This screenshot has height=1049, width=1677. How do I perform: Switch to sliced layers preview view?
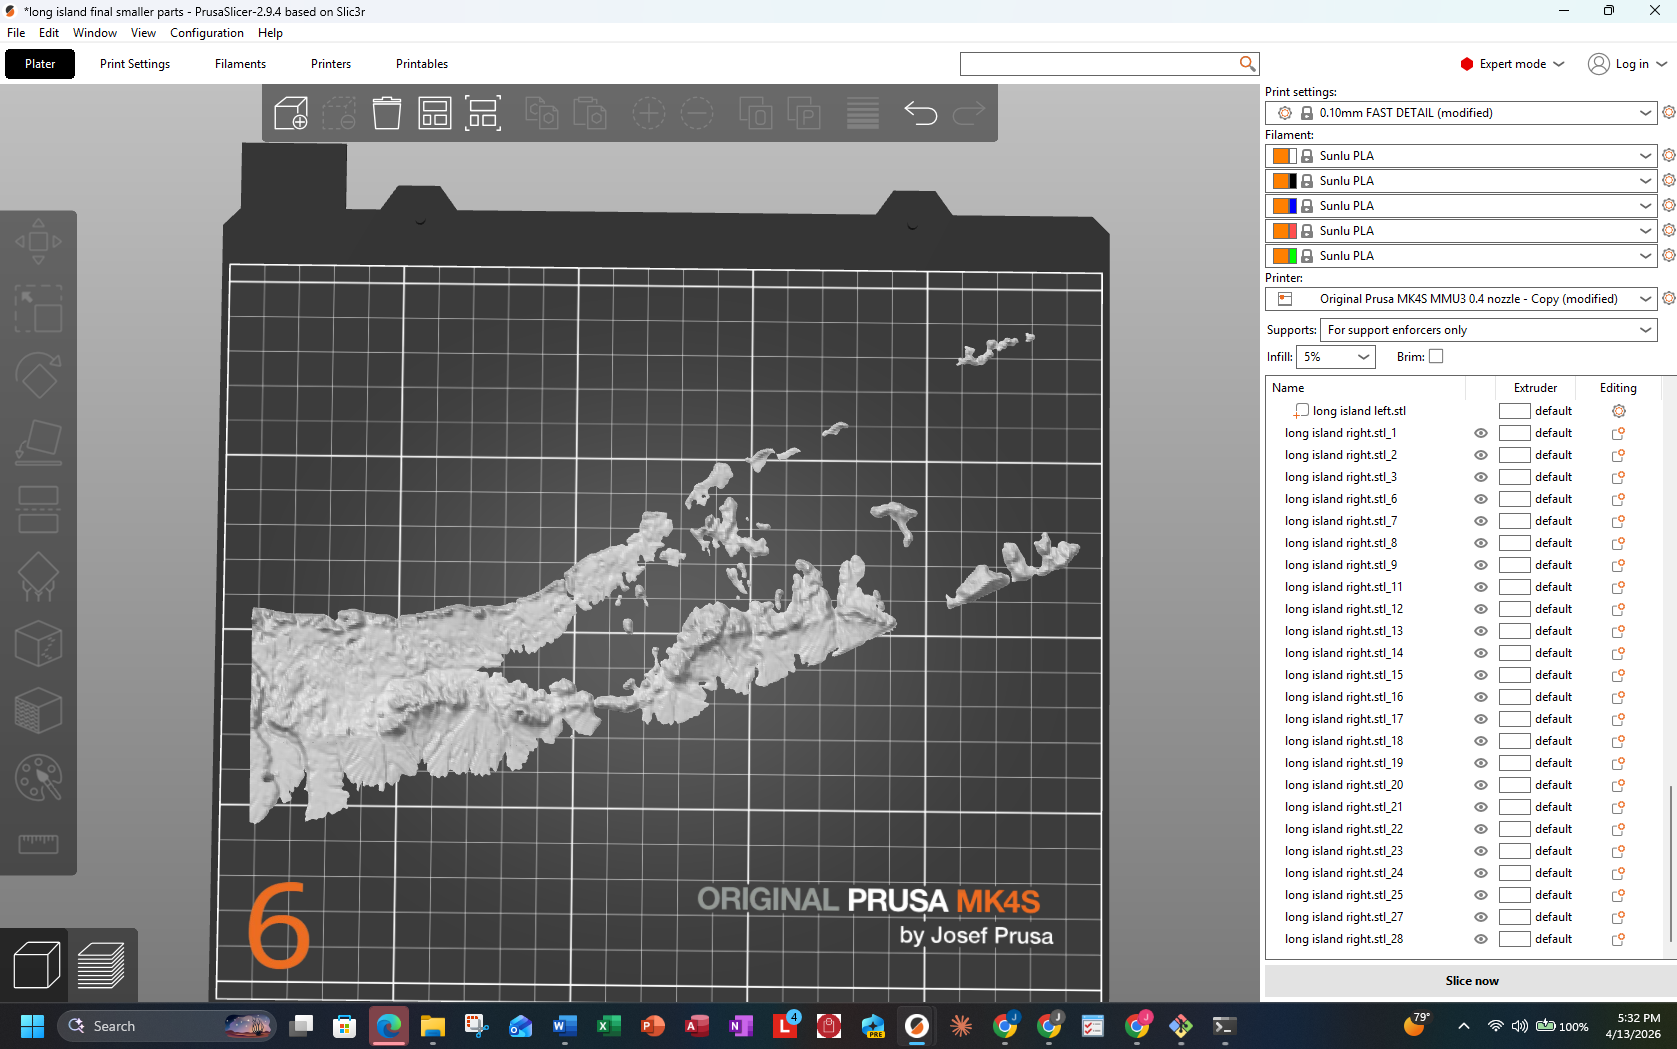(101, 965)
